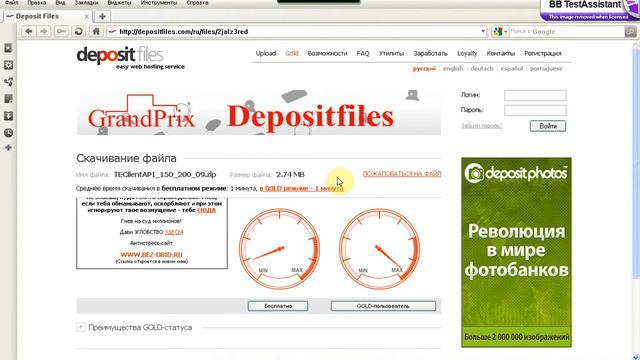640x360 pixels.
Task: Open the Bookmarks panel in the sidebar
Action: pos(8,48)
